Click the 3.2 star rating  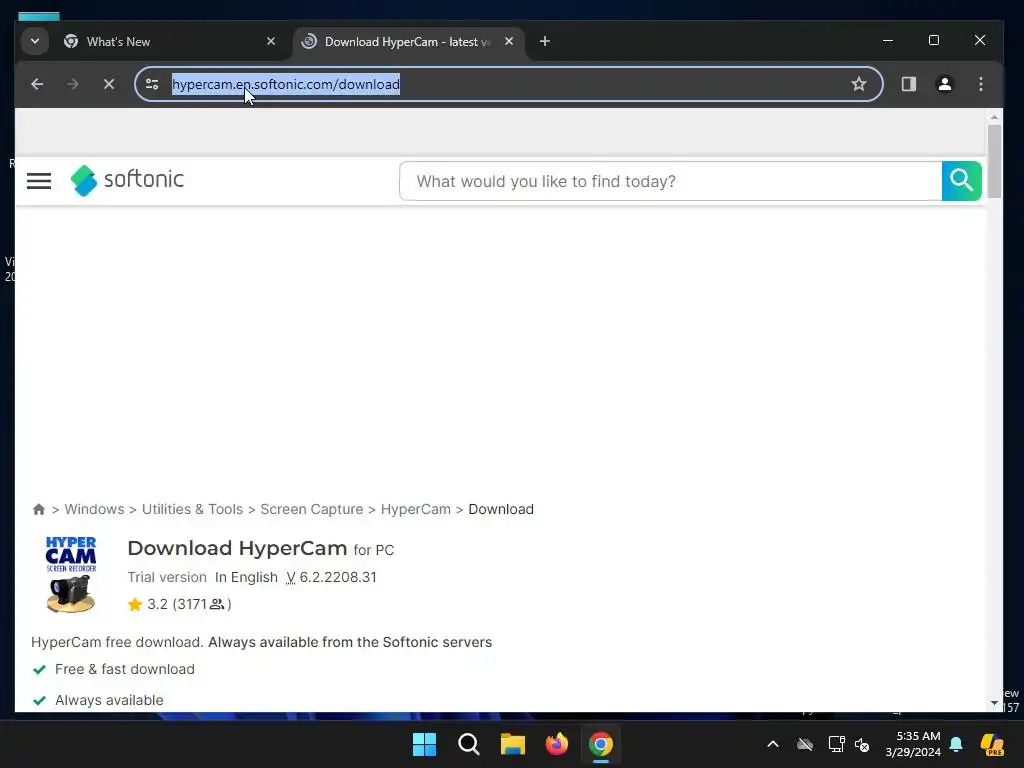click(x=179, y=604)
